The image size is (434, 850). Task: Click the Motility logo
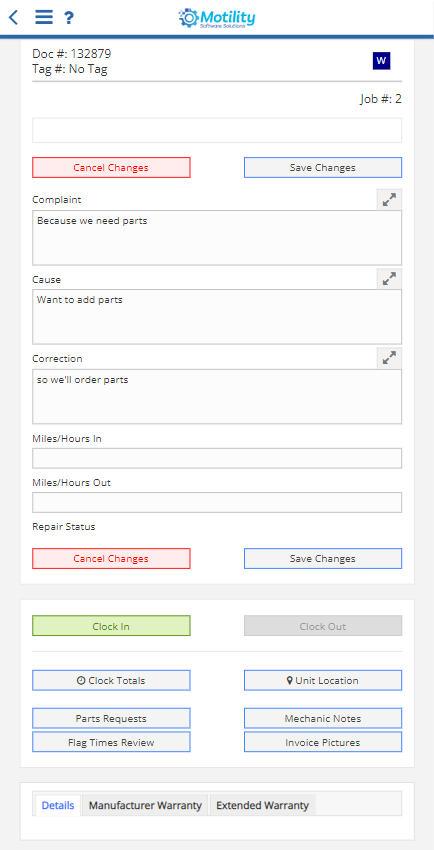click(217, 18)
